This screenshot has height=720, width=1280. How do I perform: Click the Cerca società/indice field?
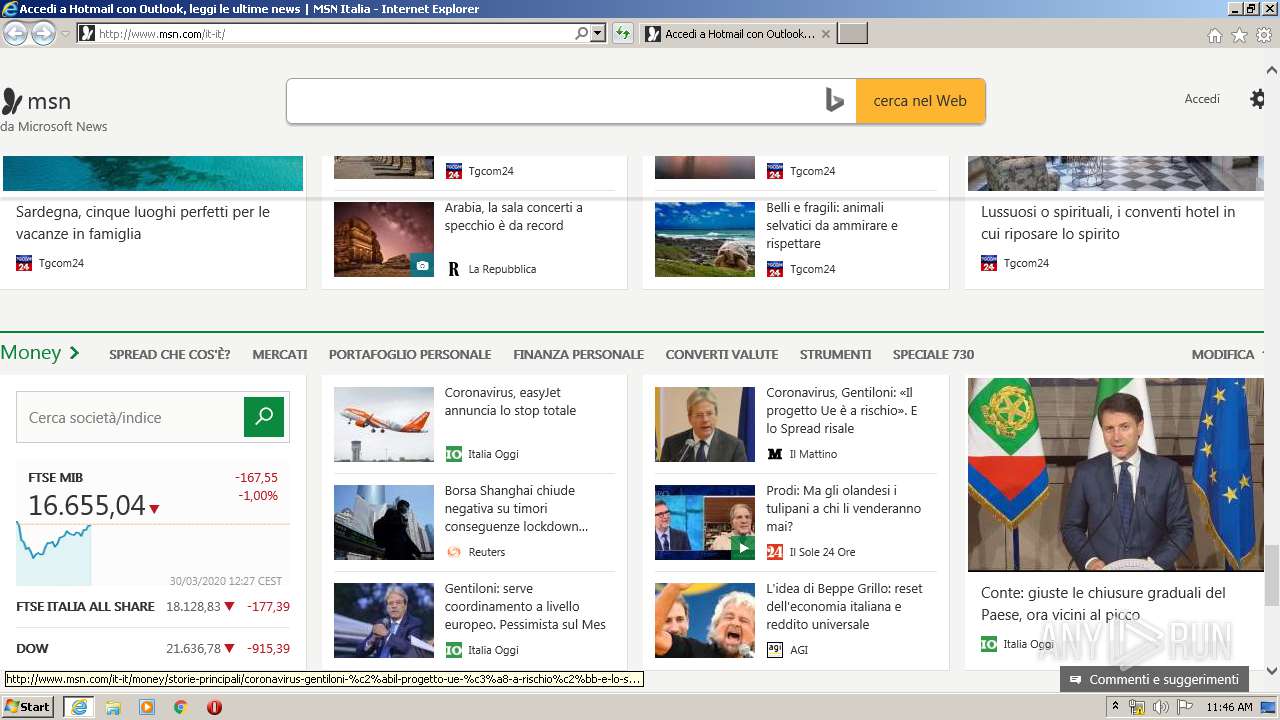[130, 417]
